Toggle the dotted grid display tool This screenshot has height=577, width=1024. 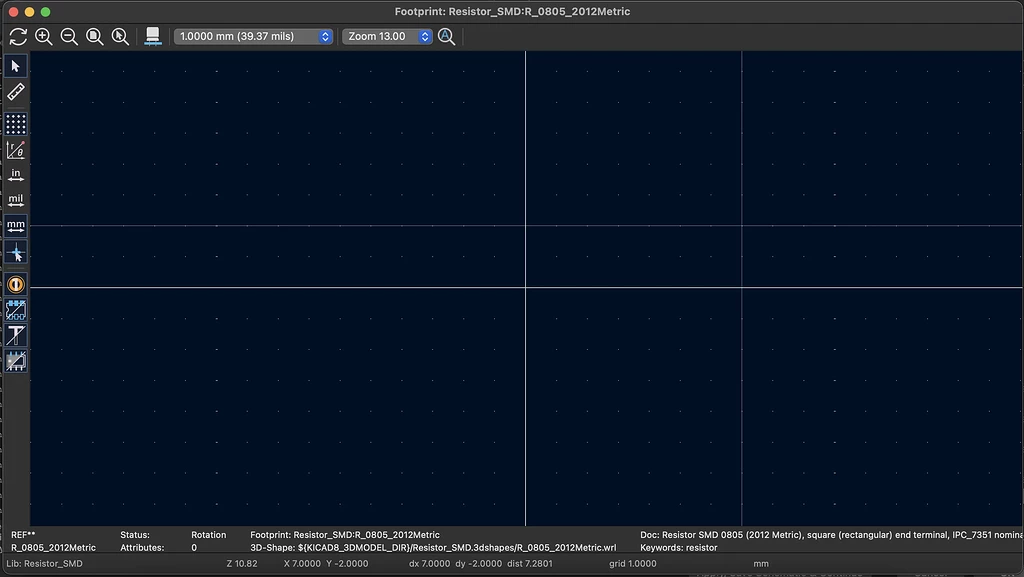(x=15, y=123)
